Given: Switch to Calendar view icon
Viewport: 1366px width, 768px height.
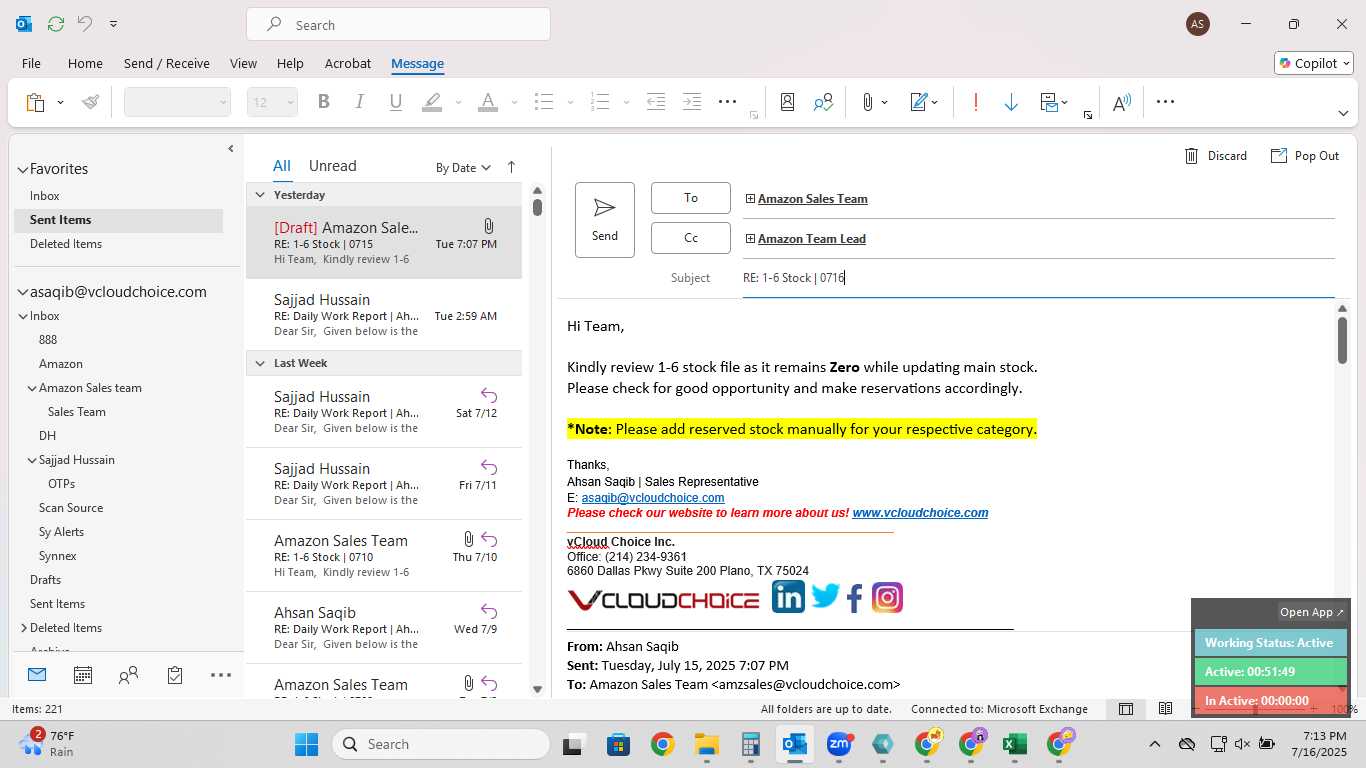Looking at the screenshot, I should pyautogui.click(x=83, y=675).
